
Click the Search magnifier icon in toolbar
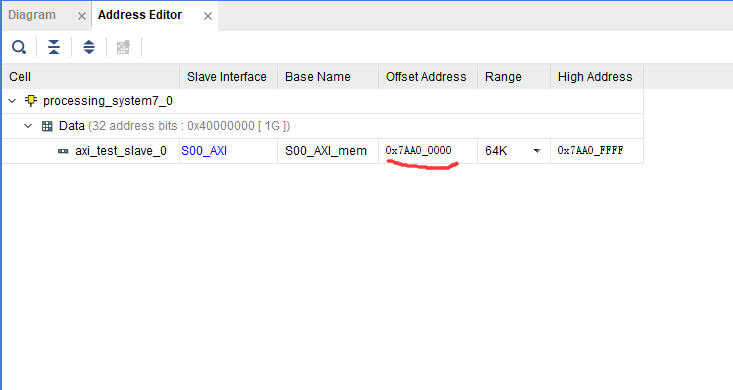point(19,47)
